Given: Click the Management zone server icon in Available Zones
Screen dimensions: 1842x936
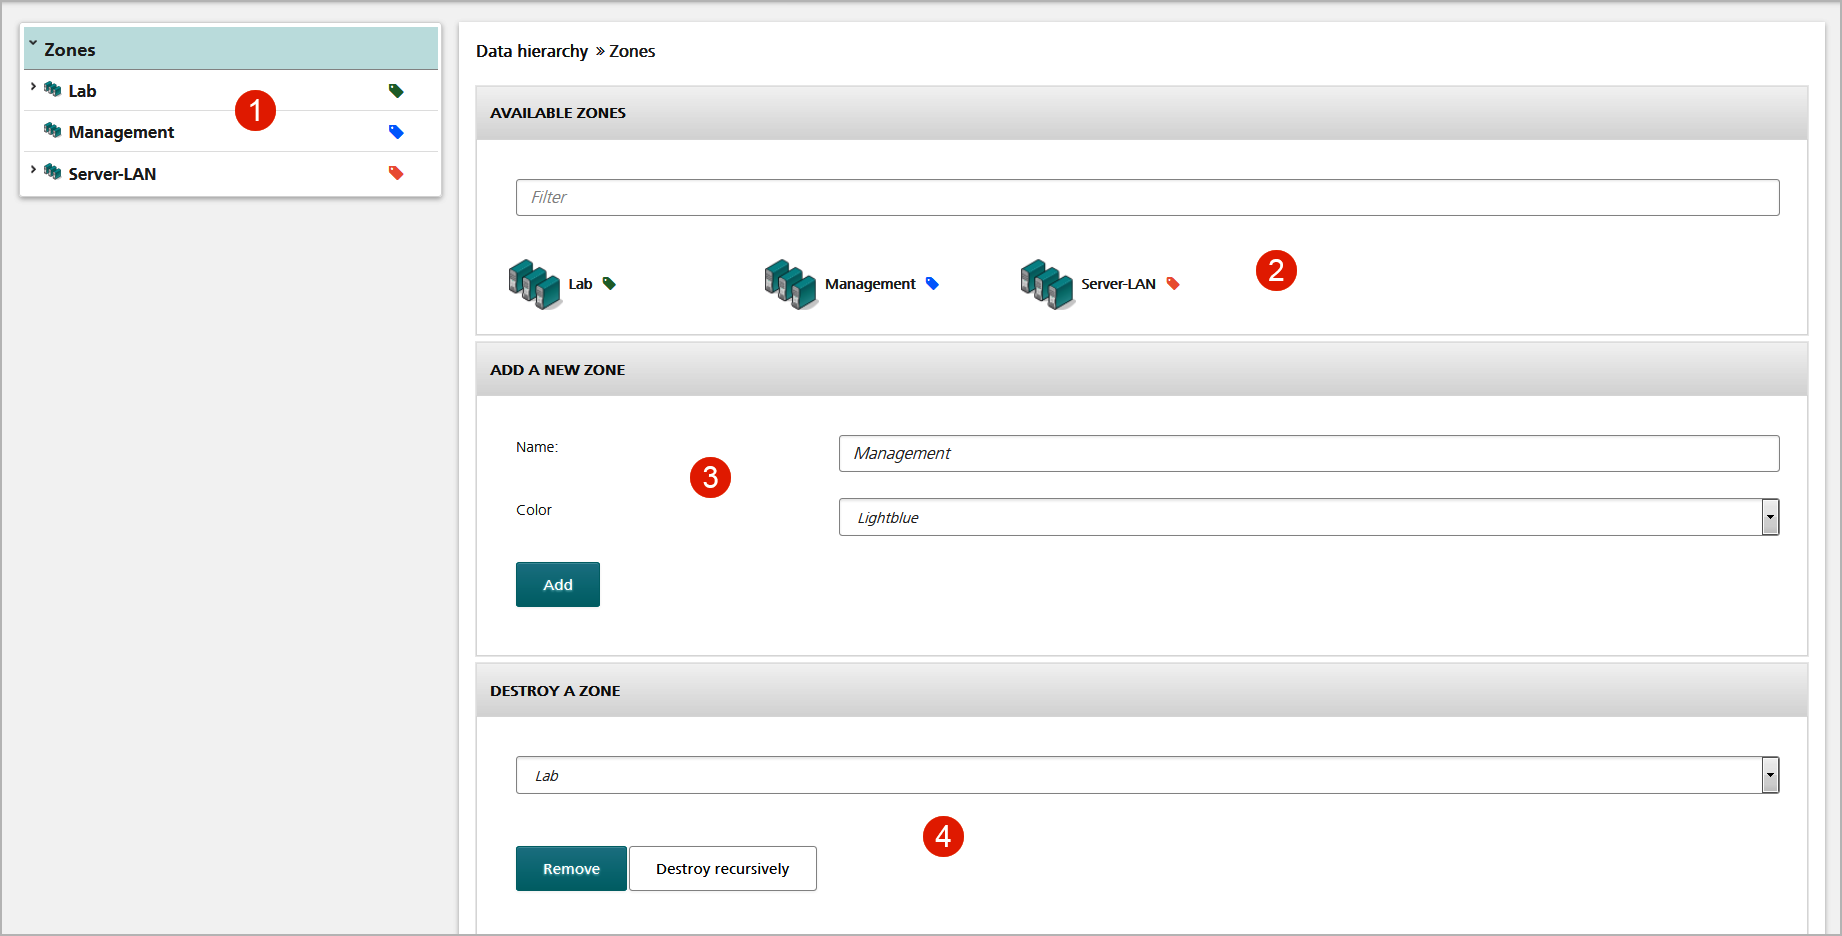Looking at the screenshot, I should pyautogui.click(x=791, y=284).
